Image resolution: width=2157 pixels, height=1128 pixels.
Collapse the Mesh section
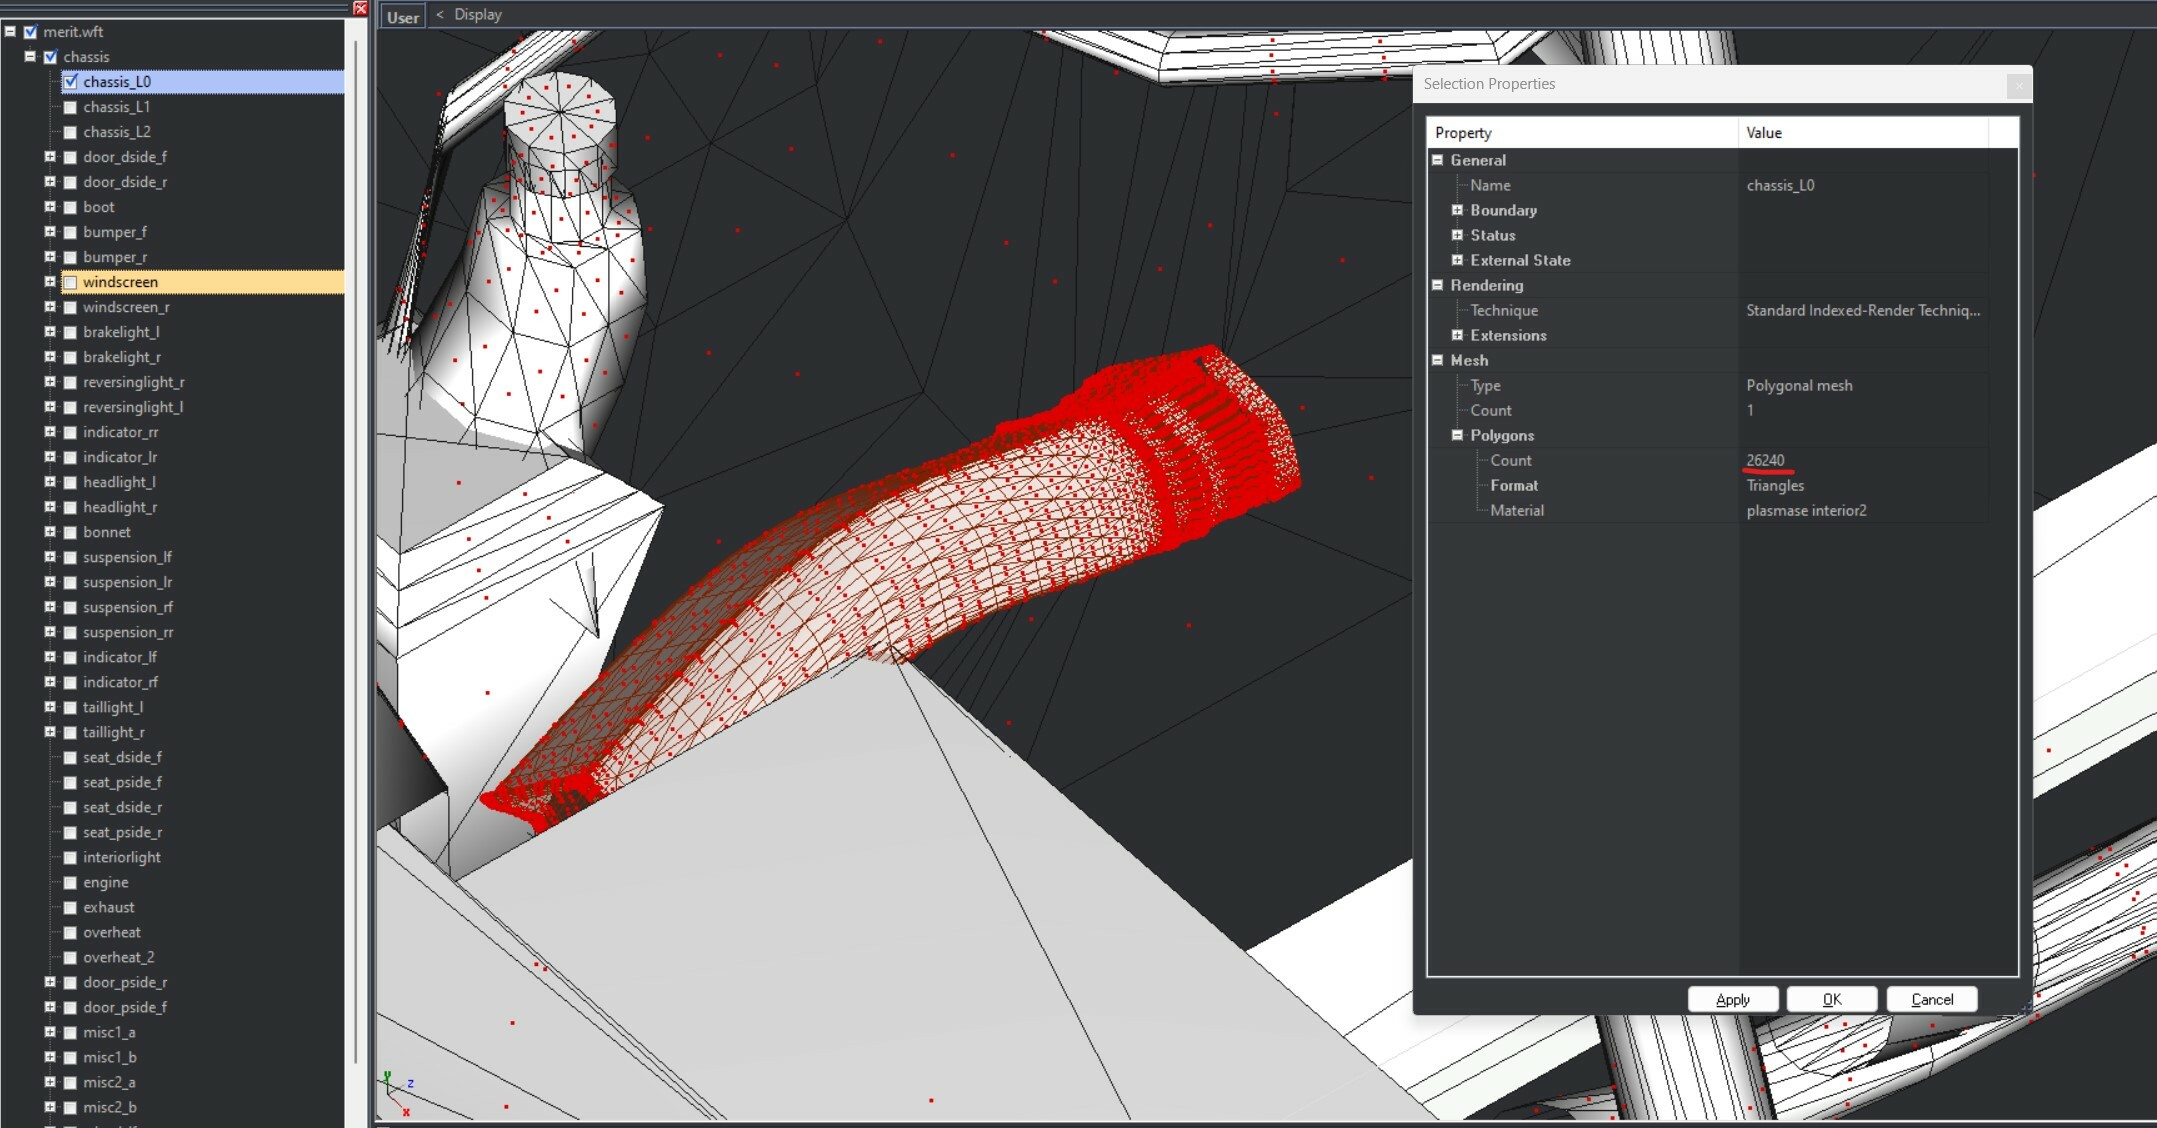[1438, 360]
